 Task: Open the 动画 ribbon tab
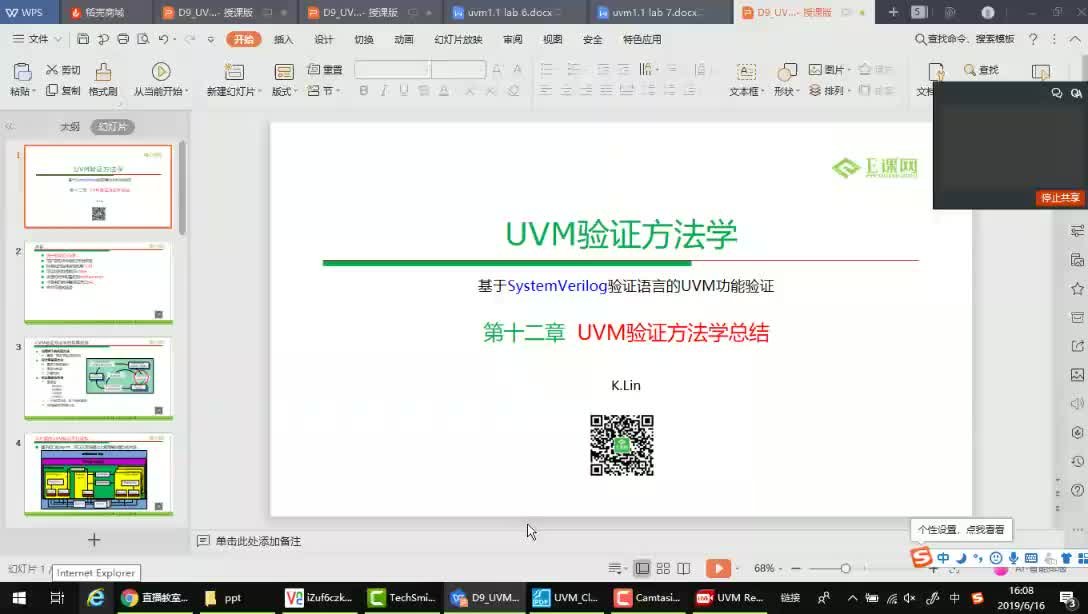click(404, 40)
